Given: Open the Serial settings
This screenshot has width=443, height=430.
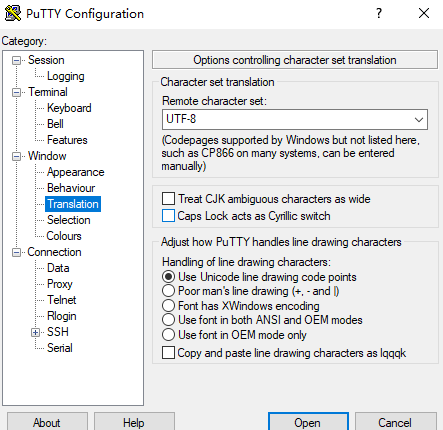Looking at the screenshot, I should click(x=60, y=348).
